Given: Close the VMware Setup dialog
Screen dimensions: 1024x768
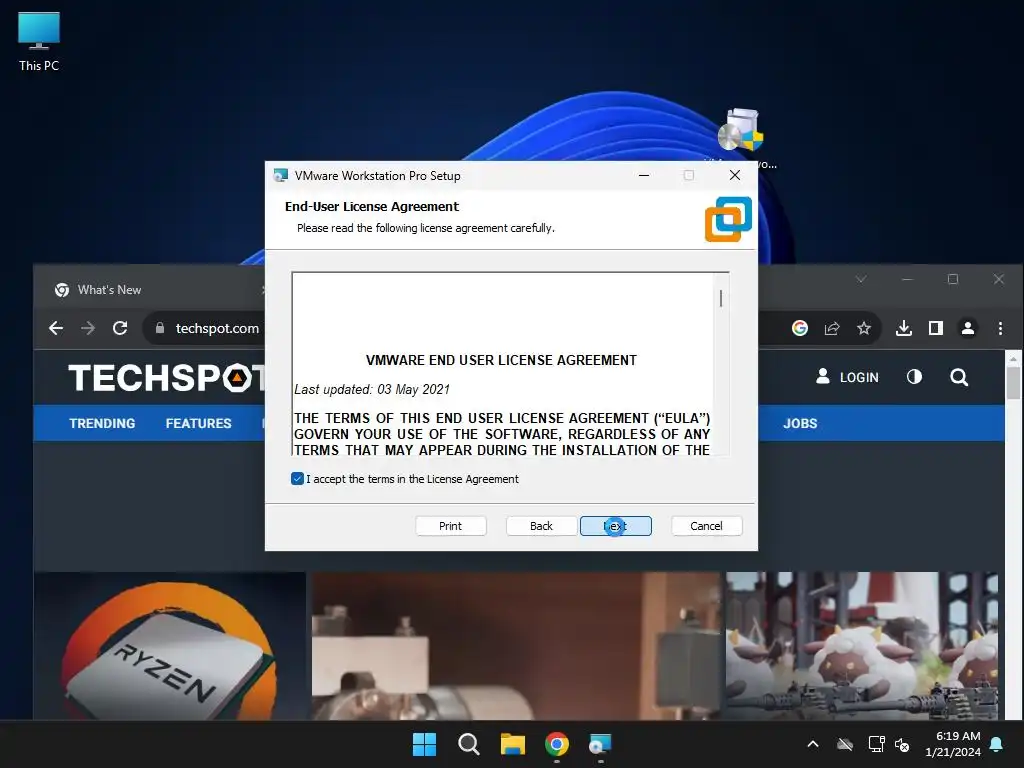Looking at the screenshot, I should pos(735,175).
